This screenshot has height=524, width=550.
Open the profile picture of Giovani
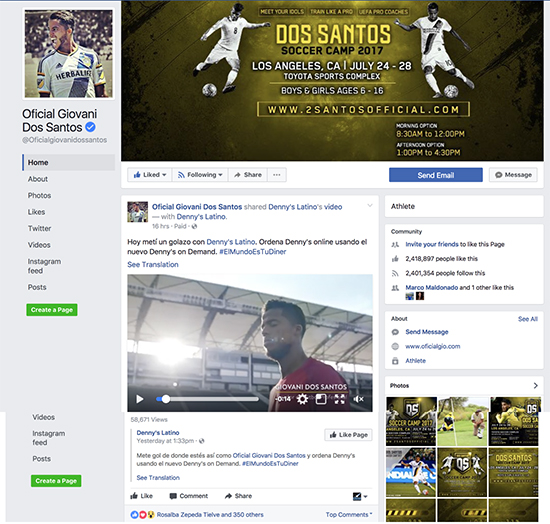coord(69,54)
